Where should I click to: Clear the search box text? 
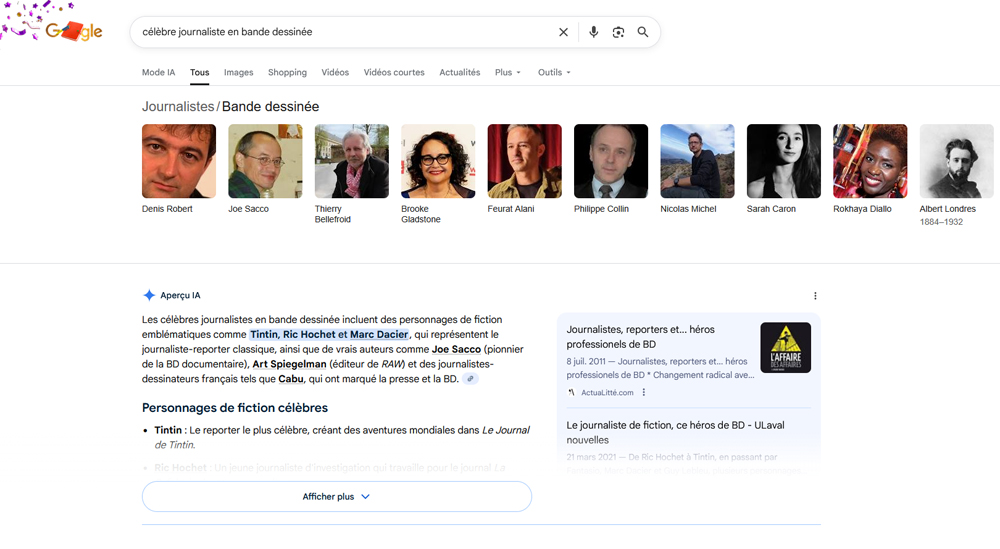pos(563,32)
